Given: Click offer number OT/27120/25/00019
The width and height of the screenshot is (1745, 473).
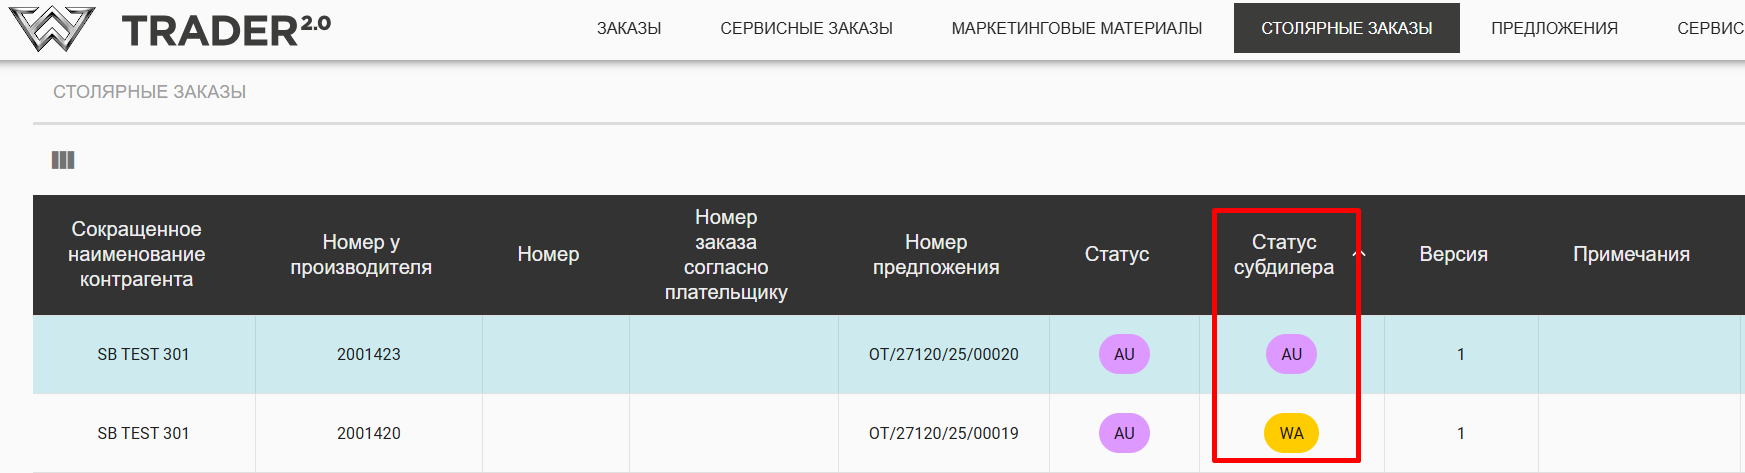Looking at the screenshot, I should (x=943, y=433).
